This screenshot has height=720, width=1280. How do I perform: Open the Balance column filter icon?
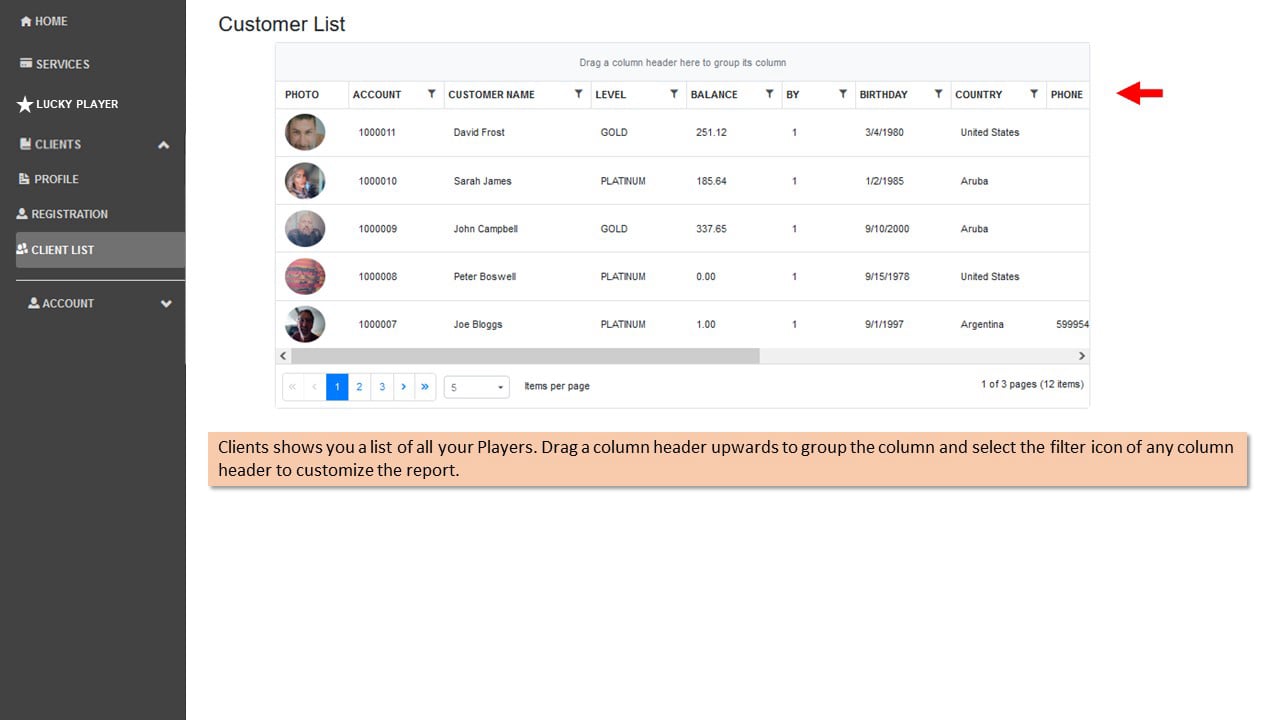tap(769, 94)
